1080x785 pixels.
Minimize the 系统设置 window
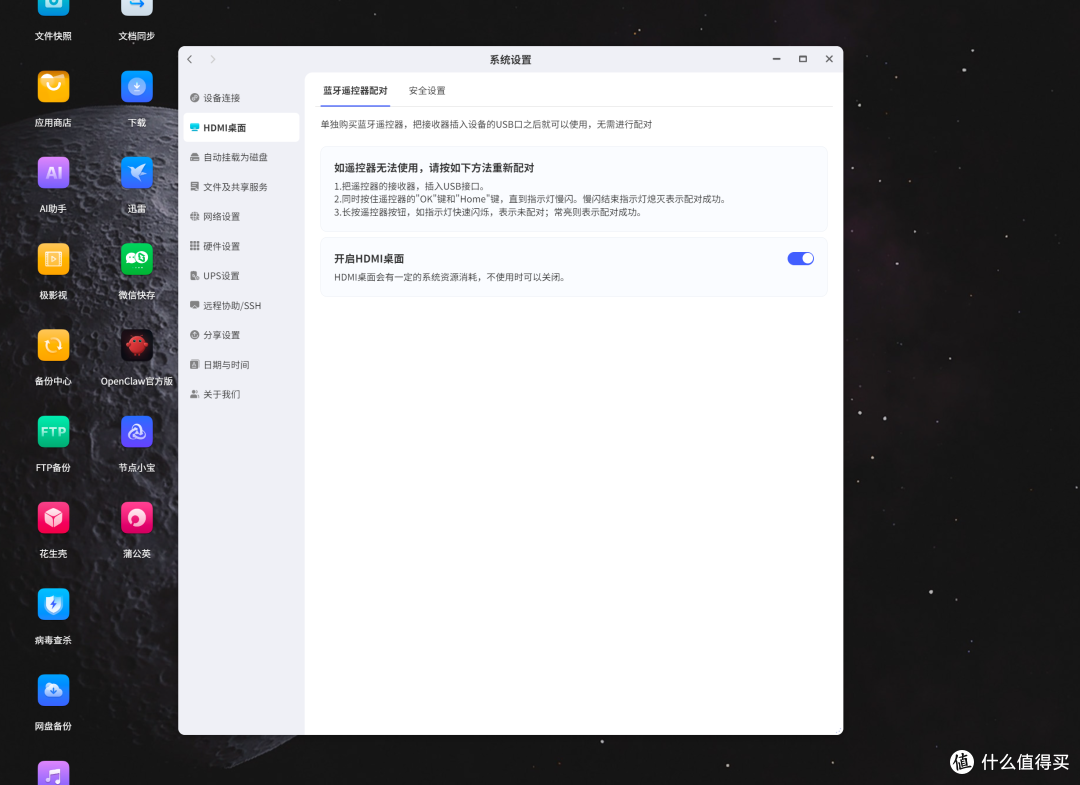point(776,59)
